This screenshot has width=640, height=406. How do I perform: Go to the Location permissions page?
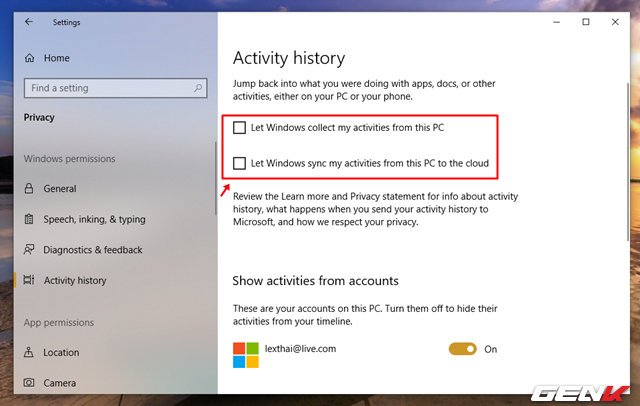pos(61,352)
